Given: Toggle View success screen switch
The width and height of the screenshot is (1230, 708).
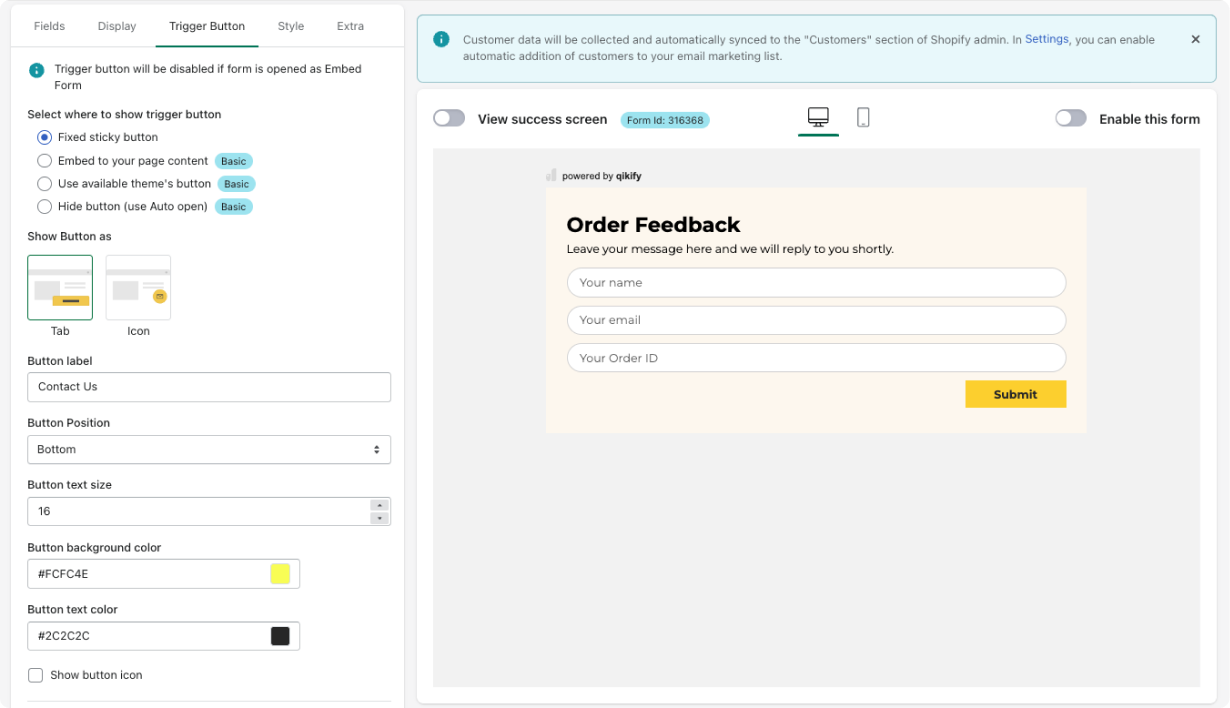Looking at the screenshot, I should [449, 118].
